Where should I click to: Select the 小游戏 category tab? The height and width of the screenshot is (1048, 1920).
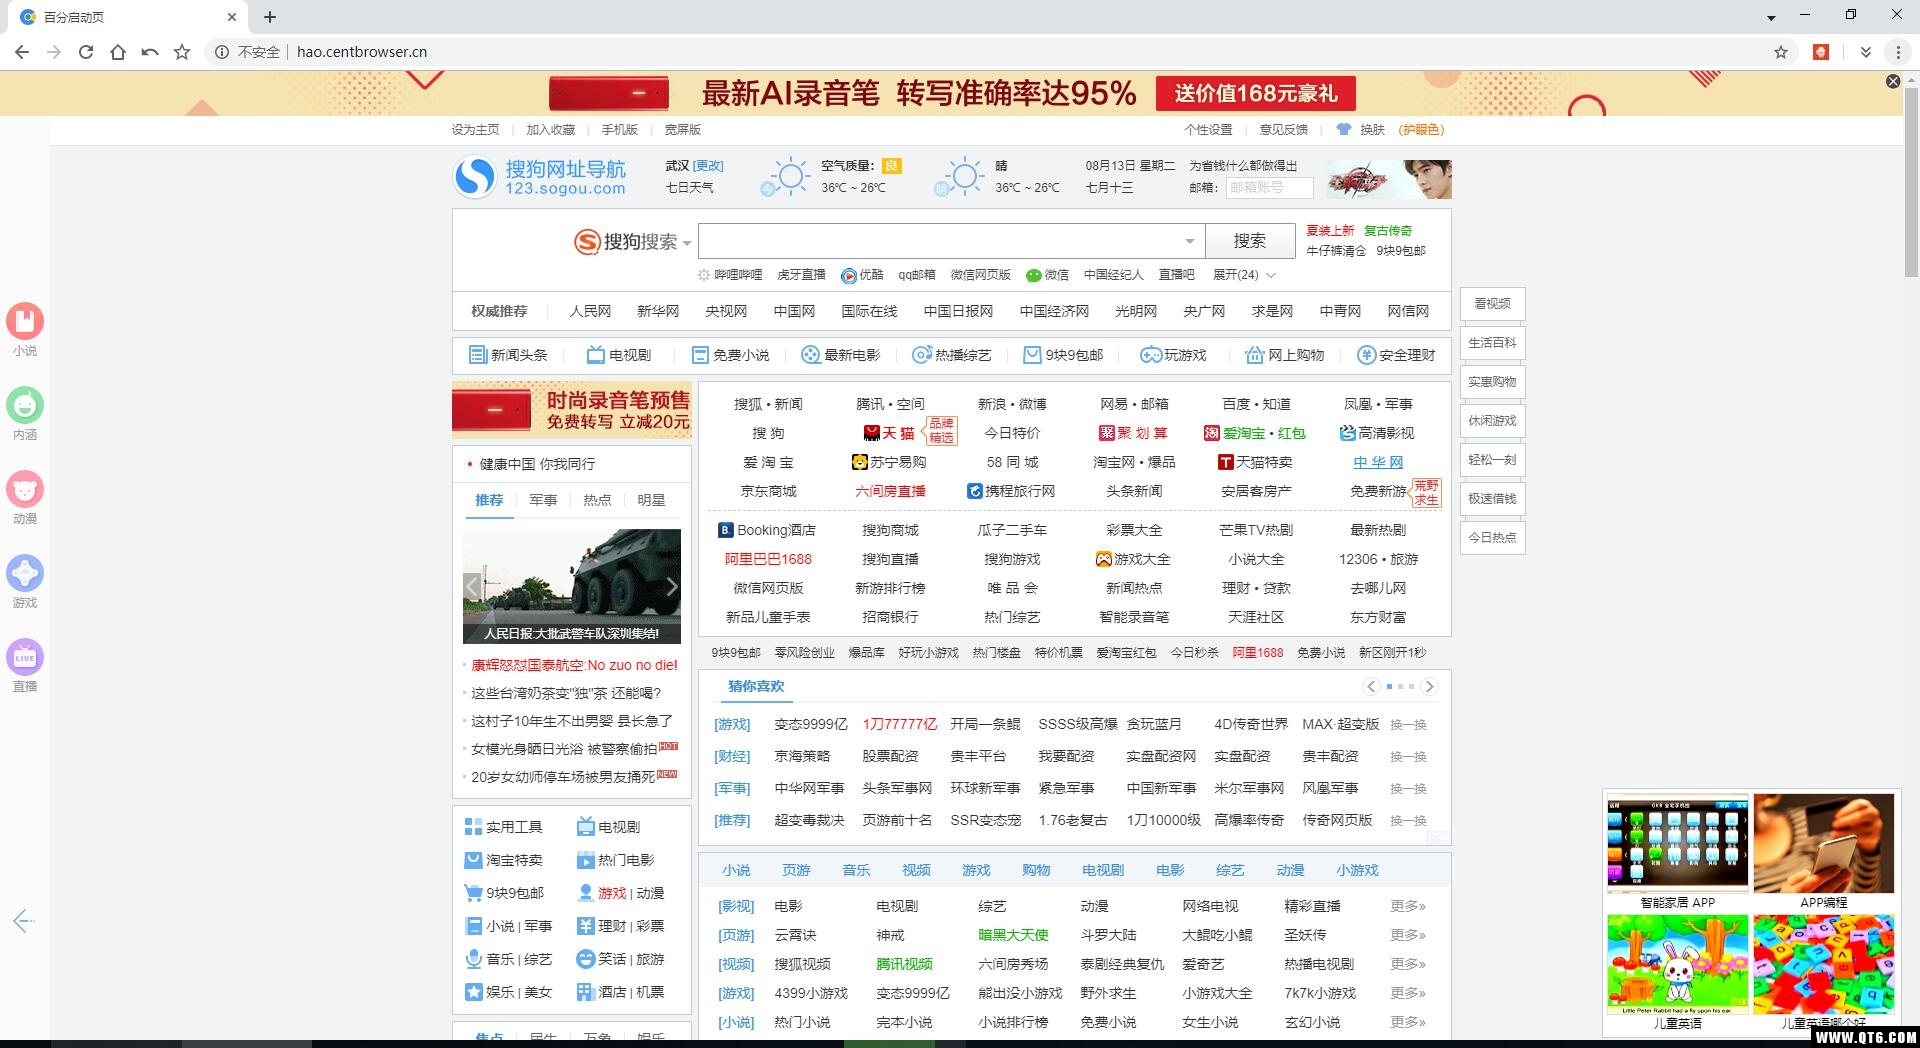click(x=1357, y=870)
